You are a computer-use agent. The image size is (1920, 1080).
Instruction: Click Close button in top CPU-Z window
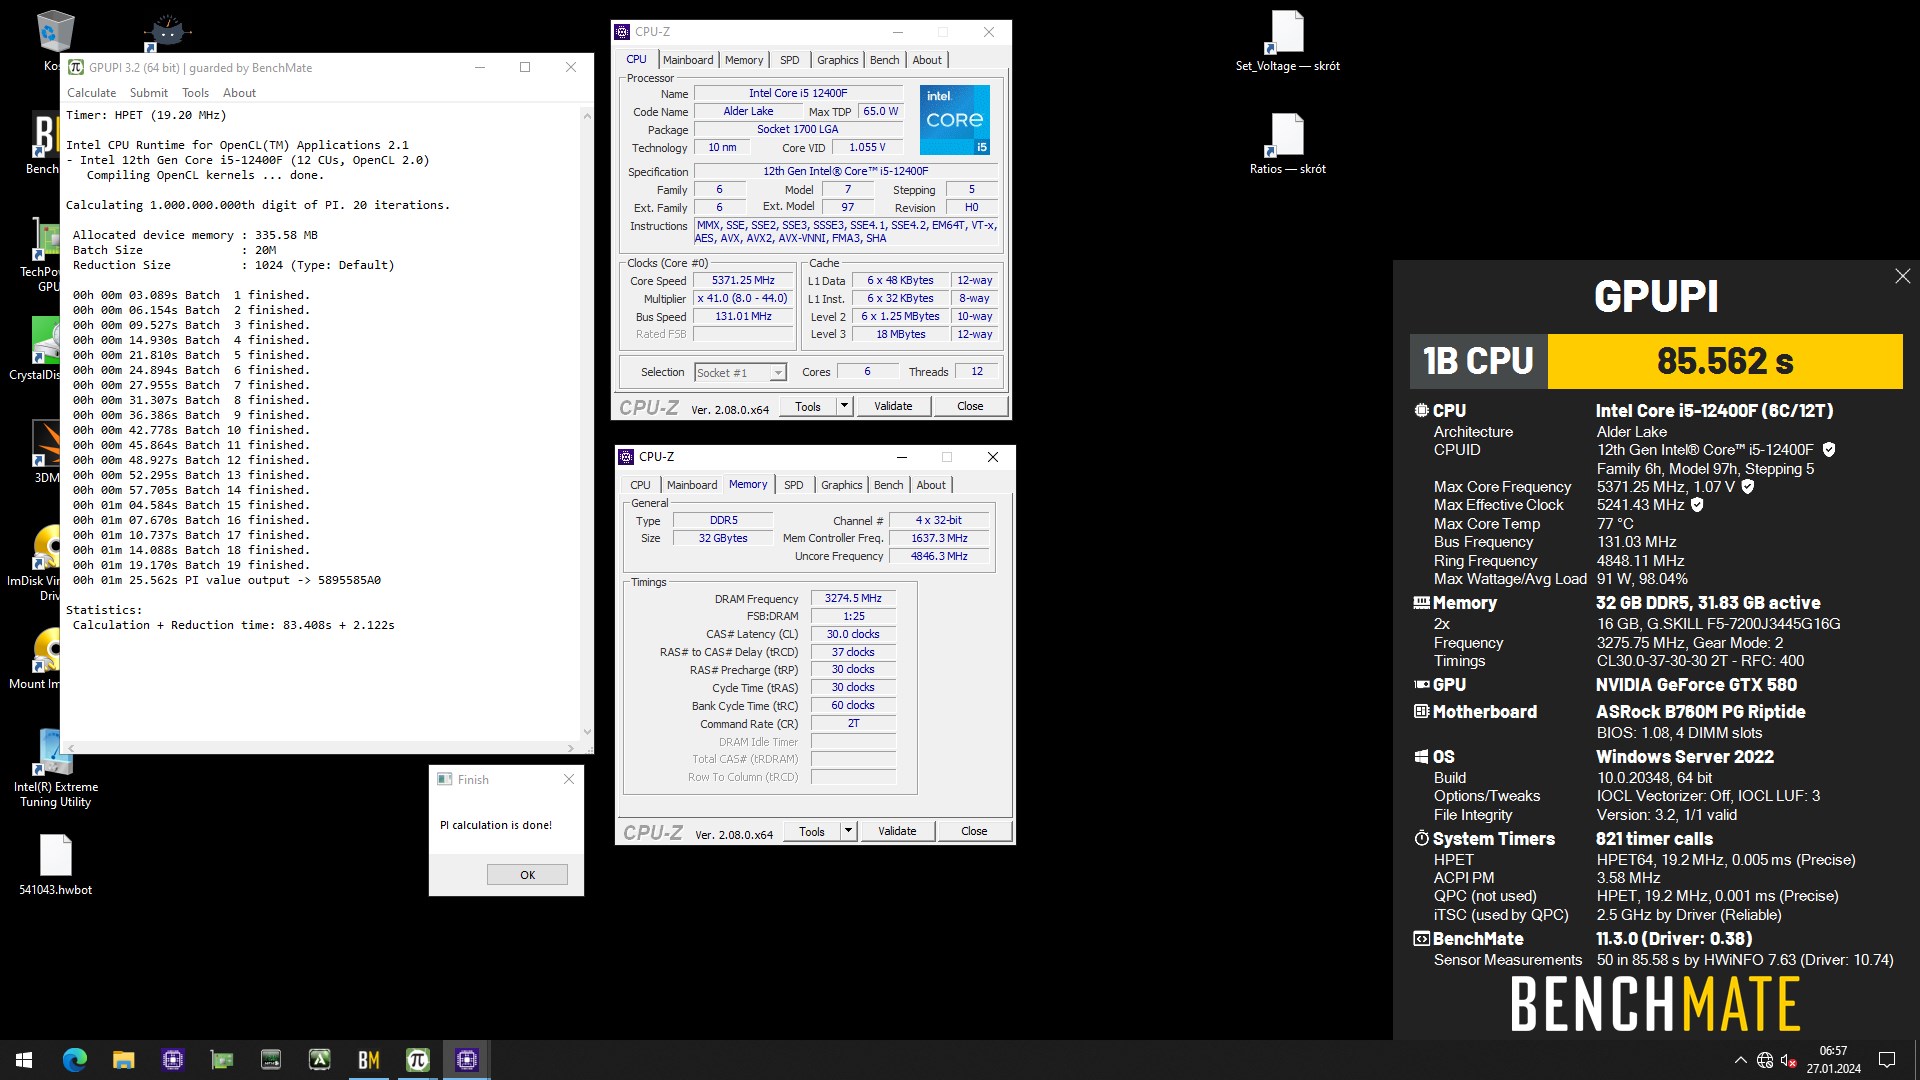[970, 406]
